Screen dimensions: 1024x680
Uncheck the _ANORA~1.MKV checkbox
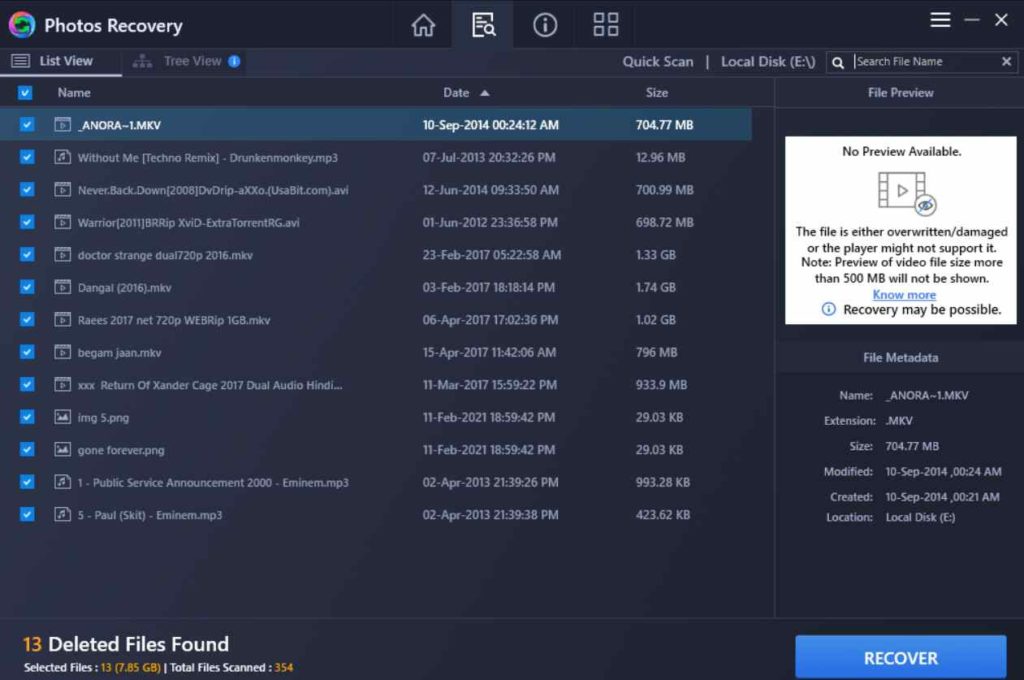(x=27, y=124)
